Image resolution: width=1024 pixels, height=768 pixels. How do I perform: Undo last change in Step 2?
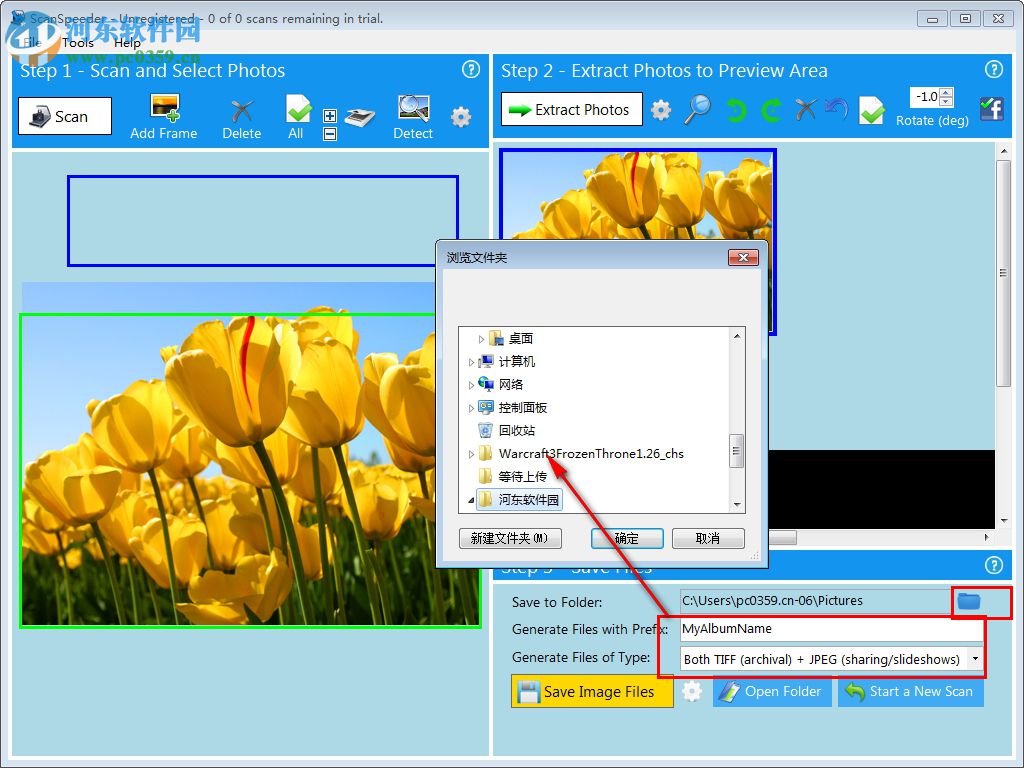pos(837,109)
